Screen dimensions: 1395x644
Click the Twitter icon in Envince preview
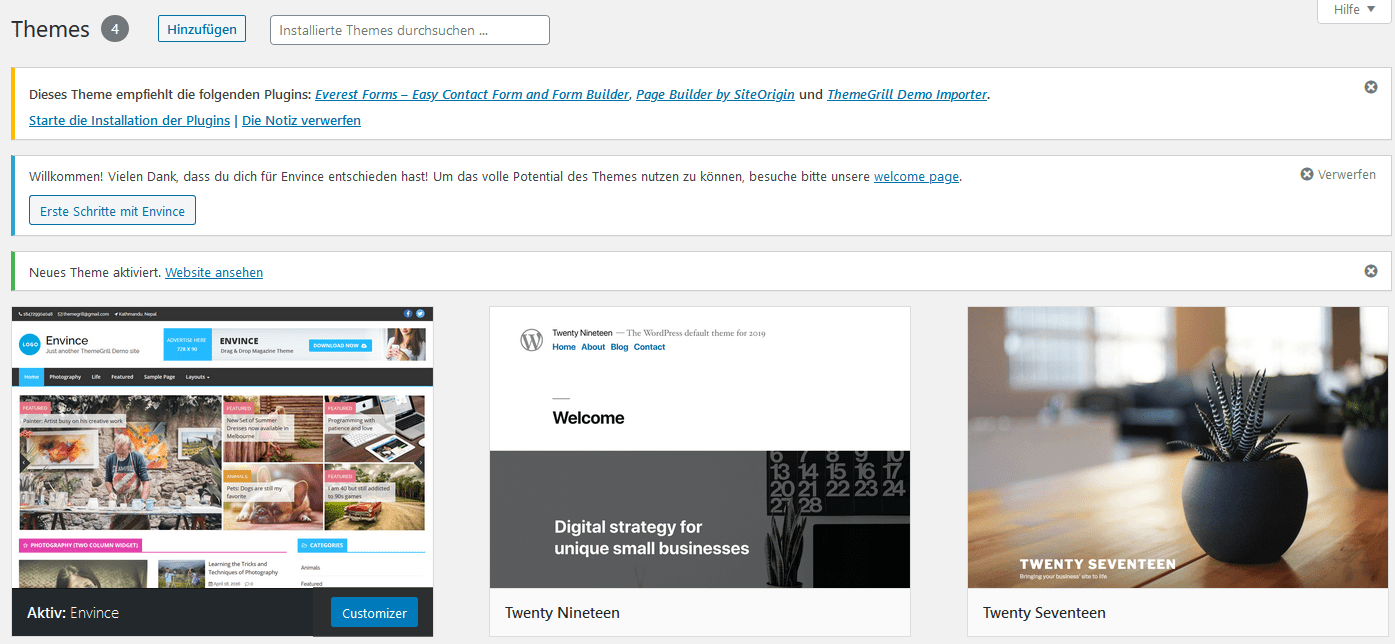pos(420,313)
